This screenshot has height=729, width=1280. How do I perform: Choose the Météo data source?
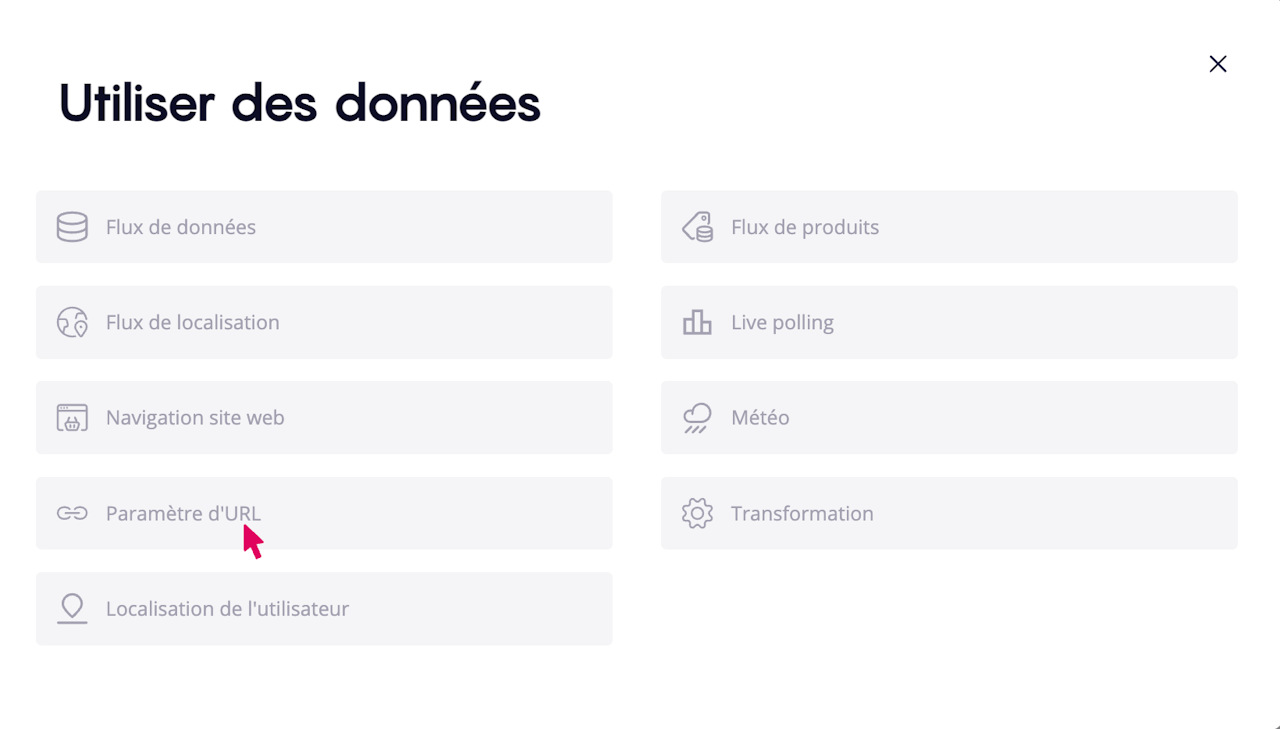pyautogui.click(x=949, y=418)
